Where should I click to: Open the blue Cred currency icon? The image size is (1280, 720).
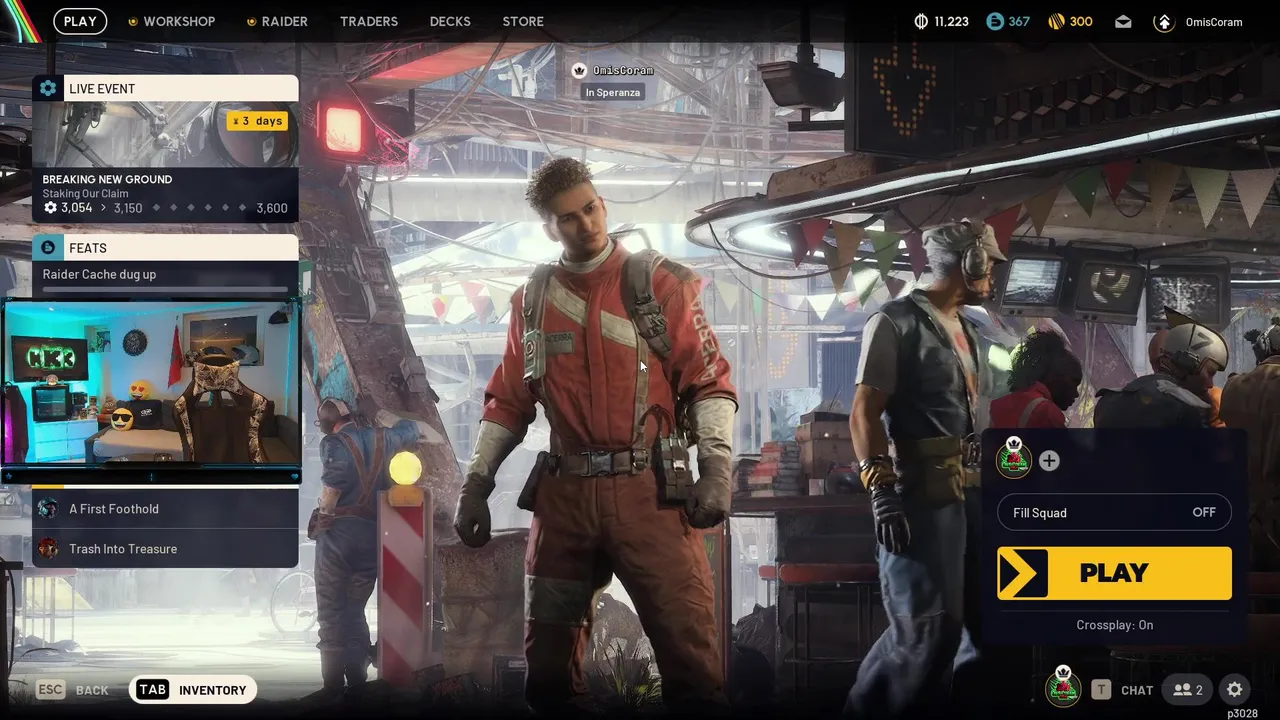point(994,21)
